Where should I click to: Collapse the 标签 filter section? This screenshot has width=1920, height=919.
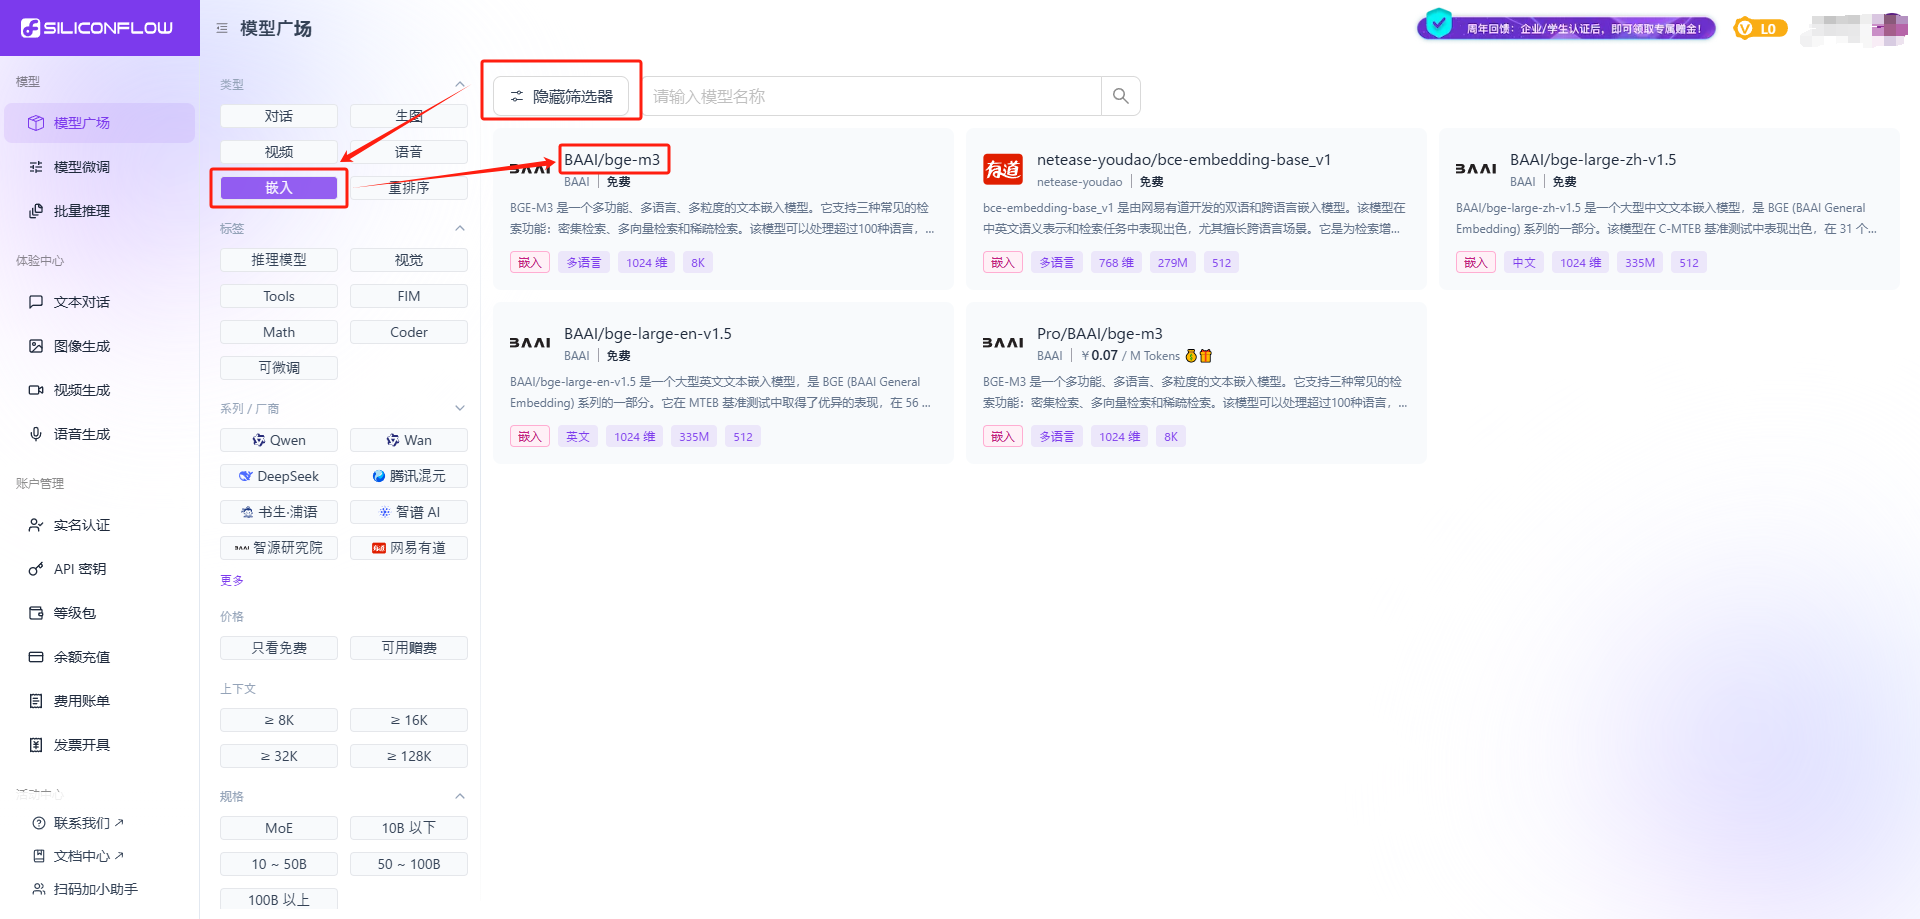click(x=460, y=228)
